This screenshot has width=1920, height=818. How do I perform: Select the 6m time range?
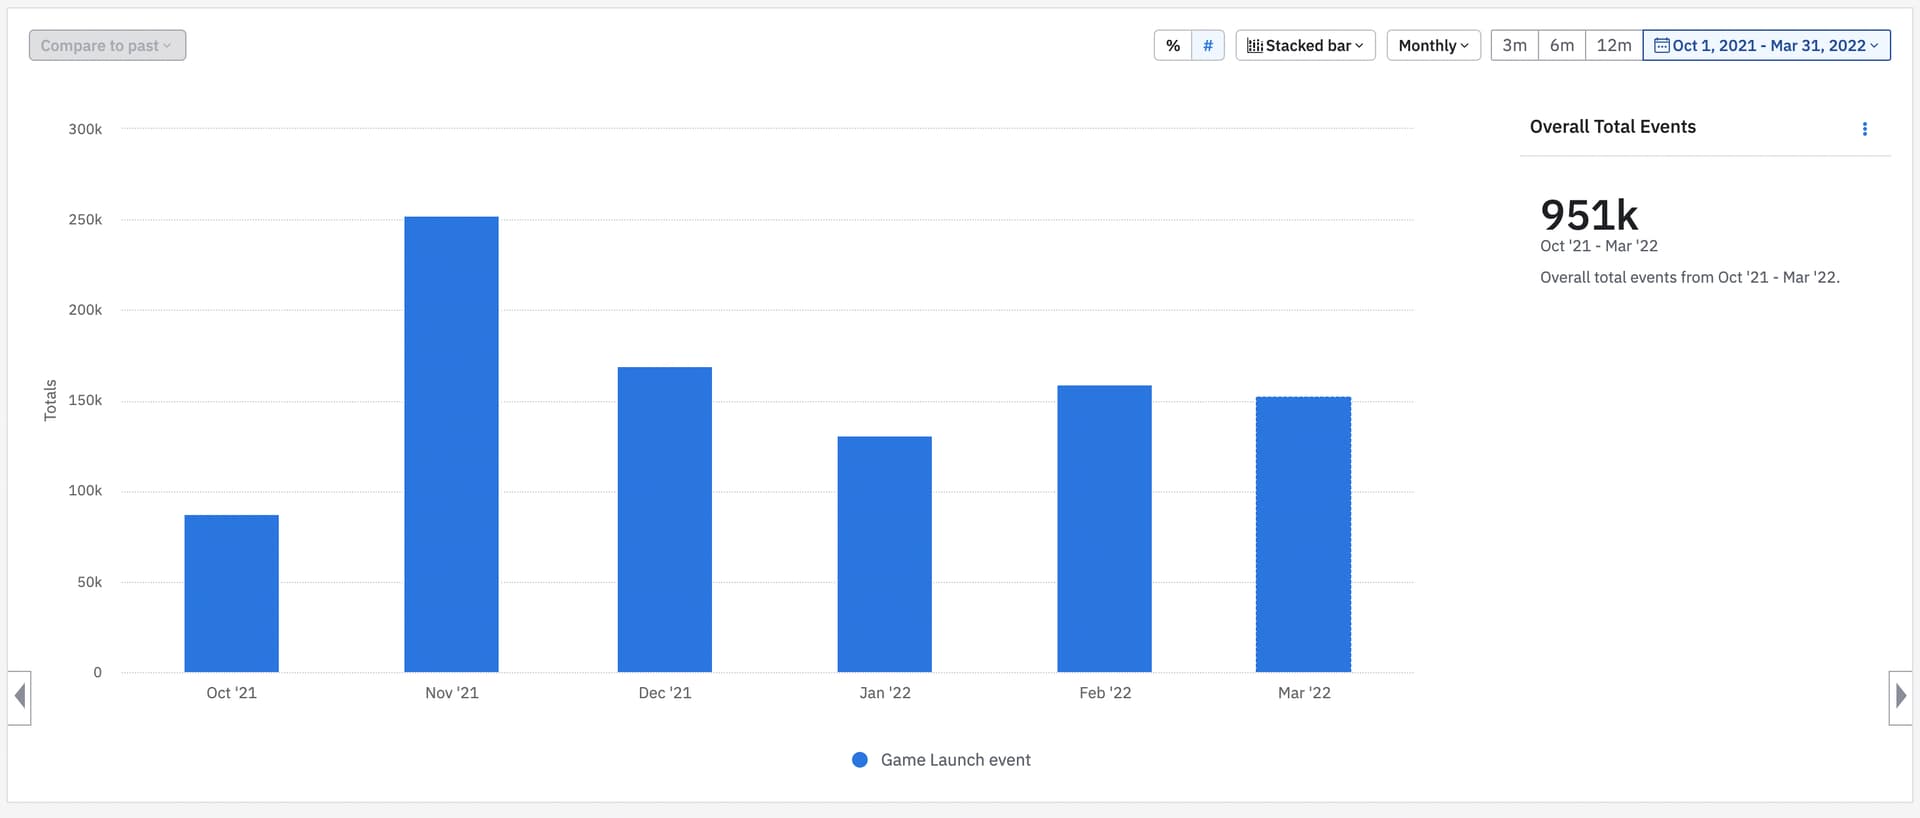(1562, 45)
